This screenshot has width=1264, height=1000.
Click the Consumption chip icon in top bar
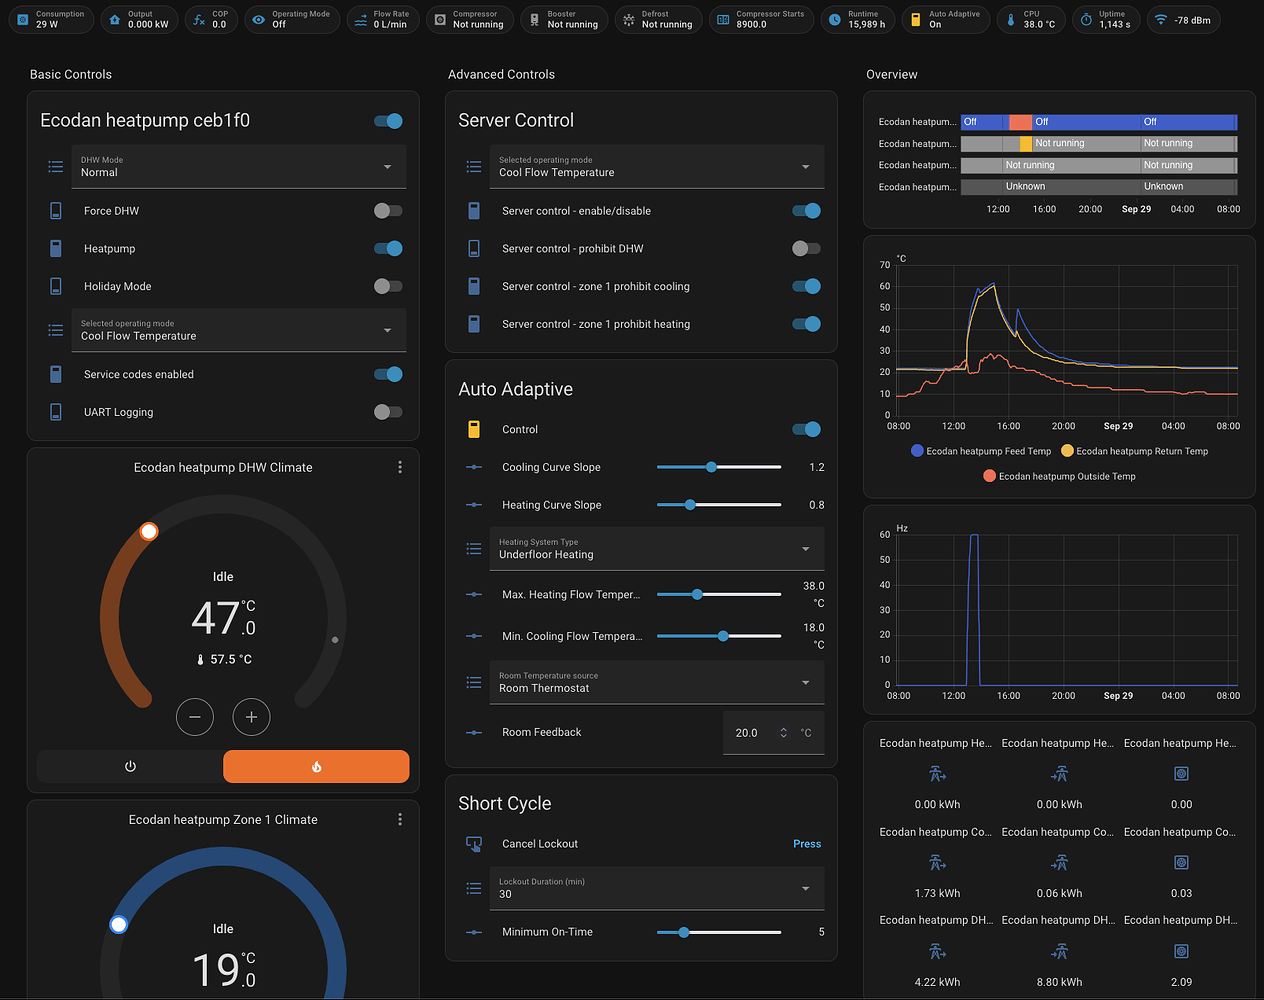pos(23,20)
